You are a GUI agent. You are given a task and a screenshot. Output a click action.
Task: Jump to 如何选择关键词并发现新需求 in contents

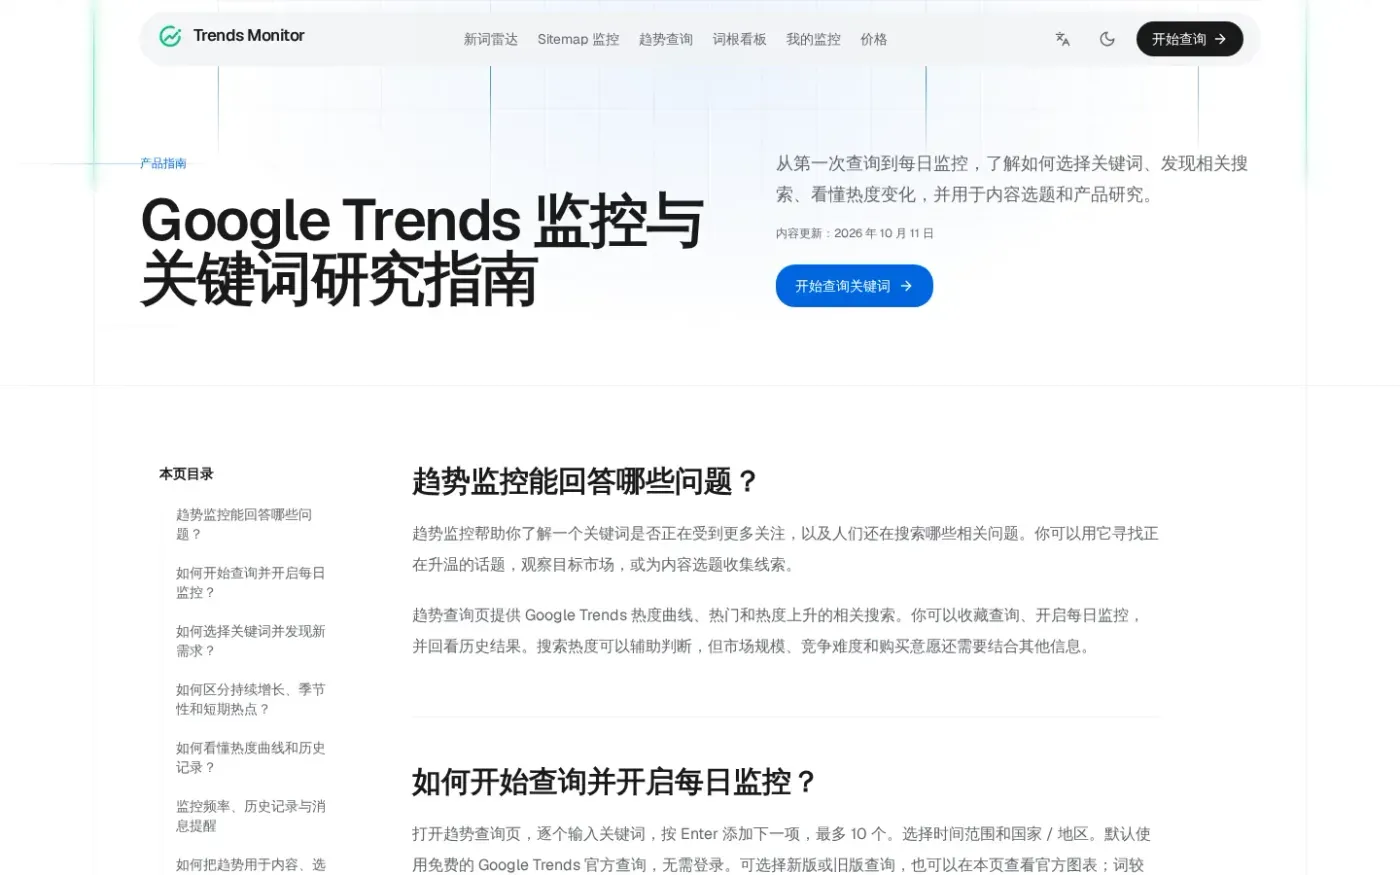(250, 640)
